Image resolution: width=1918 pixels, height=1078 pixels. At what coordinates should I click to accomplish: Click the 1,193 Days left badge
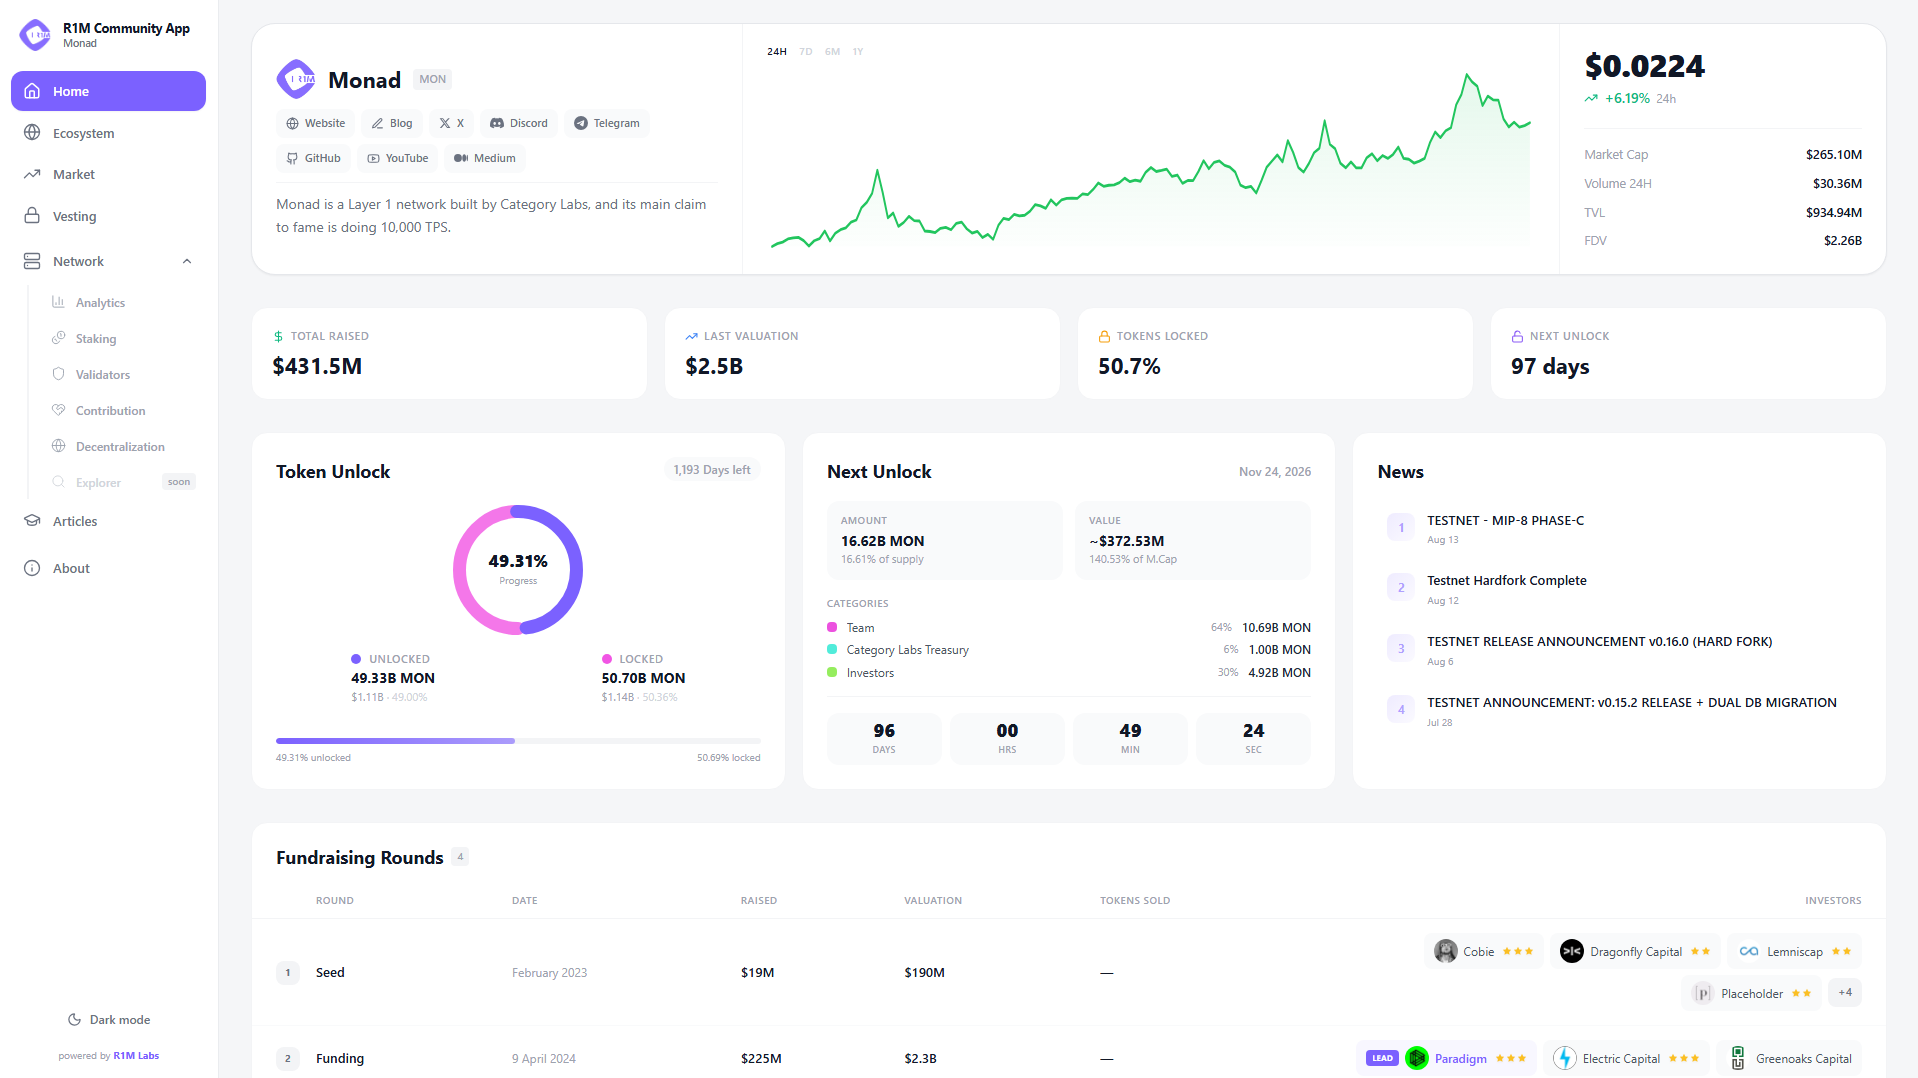coord(712,470)
